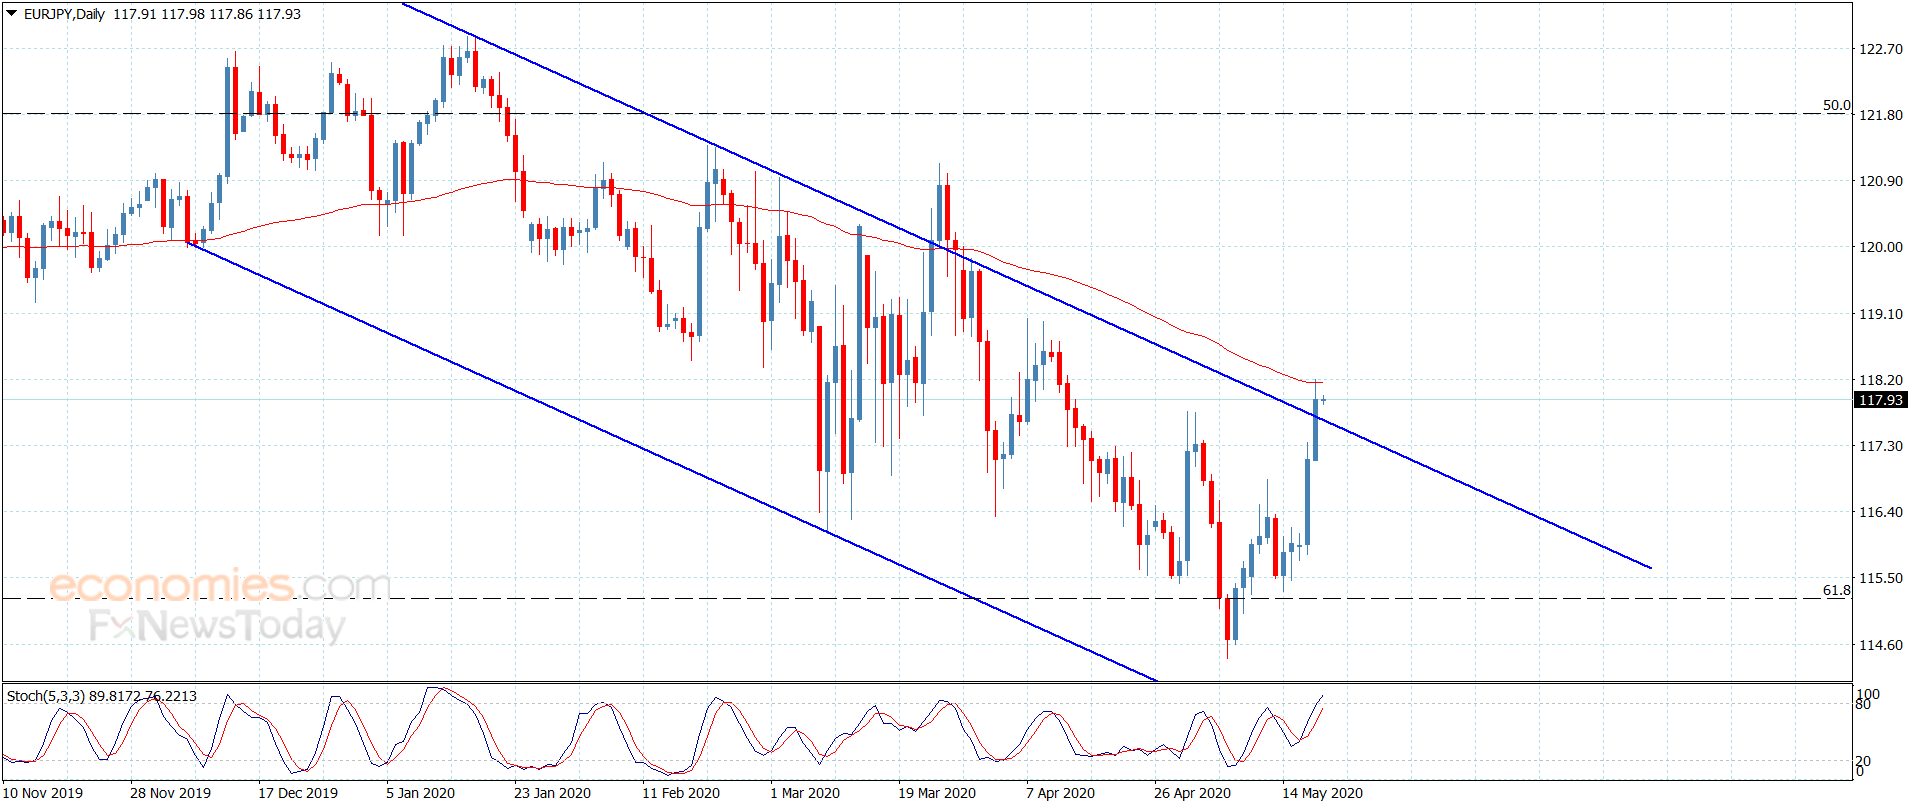The height and width of the screenshot is (807, 1916).
Task: Click the 120.00 price scale label
Action: tap(1880, 247)
